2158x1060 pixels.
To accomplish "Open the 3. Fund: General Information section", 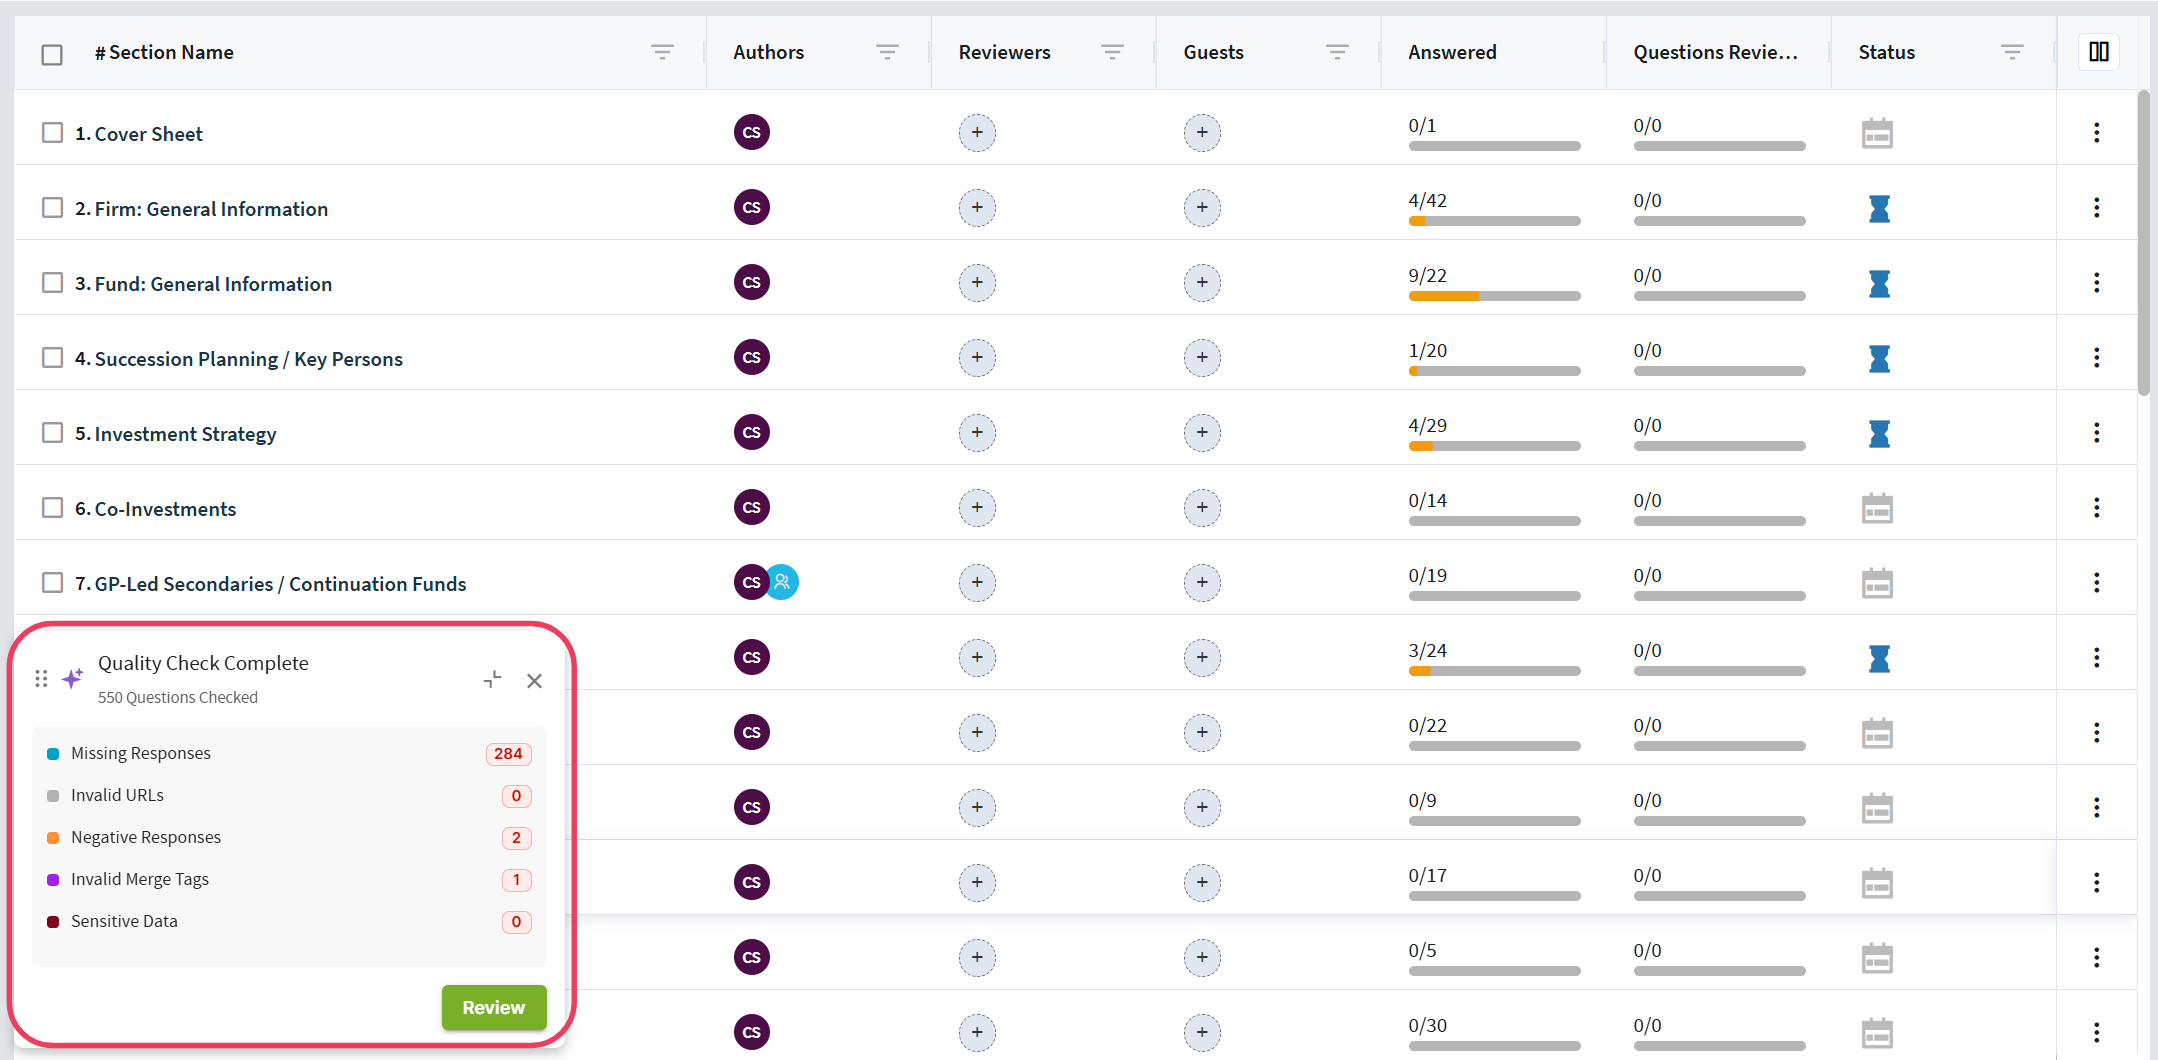I will [203, 284].
